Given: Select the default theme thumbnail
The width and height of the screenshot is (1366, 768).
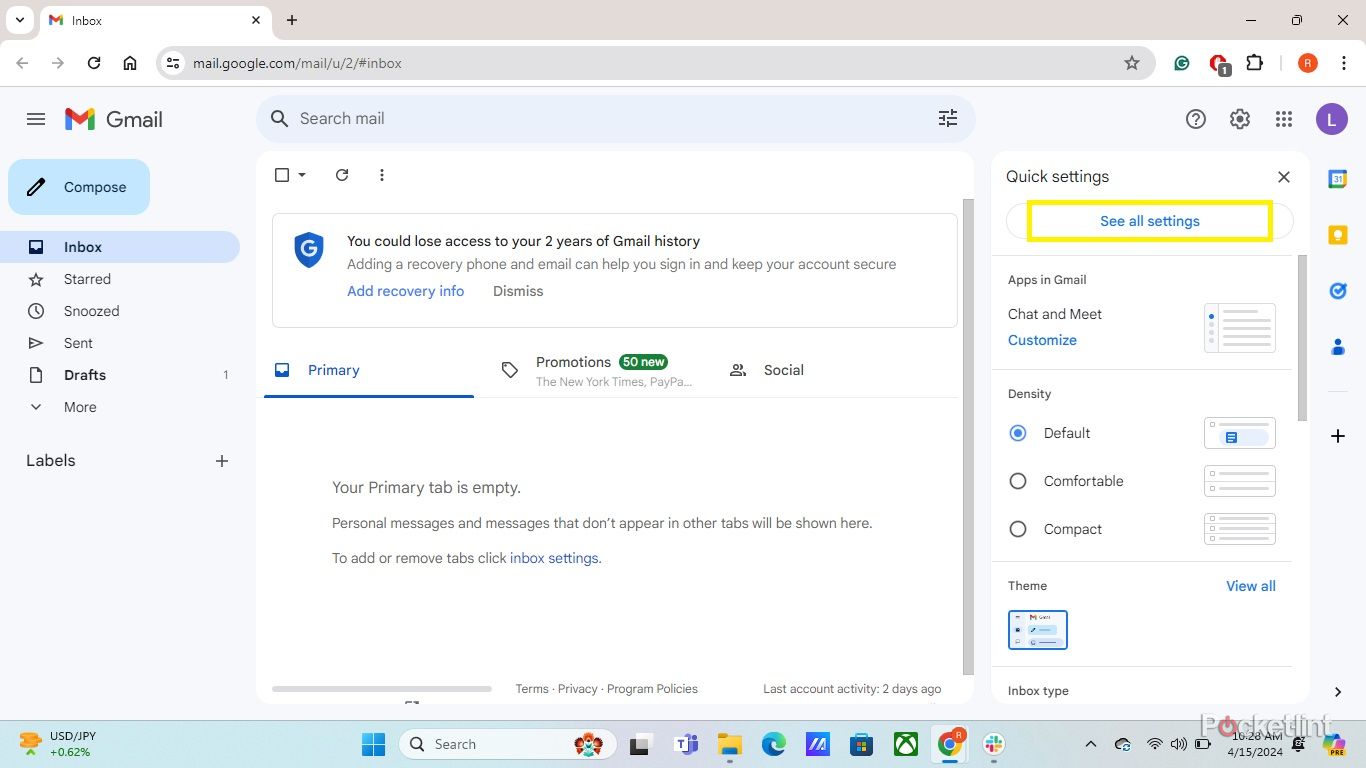Looking at the screenshot, I should (x=1037, y=630).
